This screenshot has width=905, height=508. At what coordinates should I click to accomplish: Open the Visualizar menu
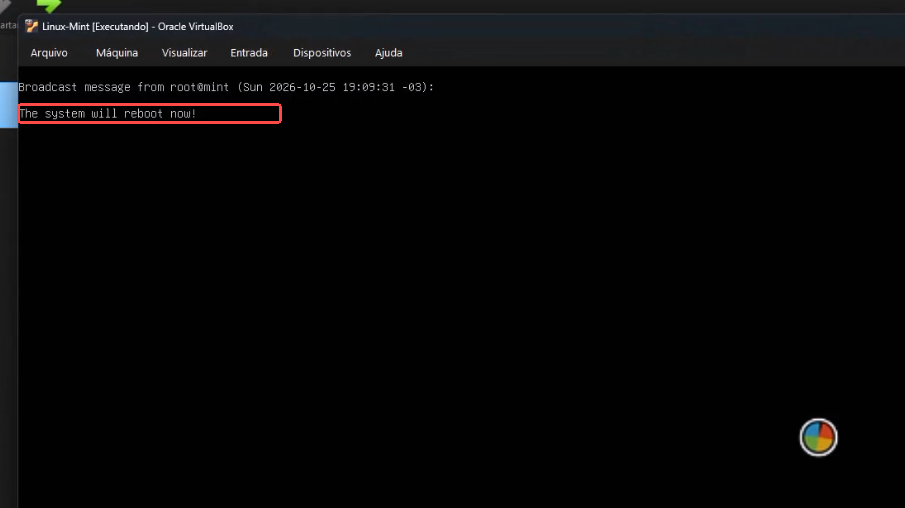tap(184, 53)
